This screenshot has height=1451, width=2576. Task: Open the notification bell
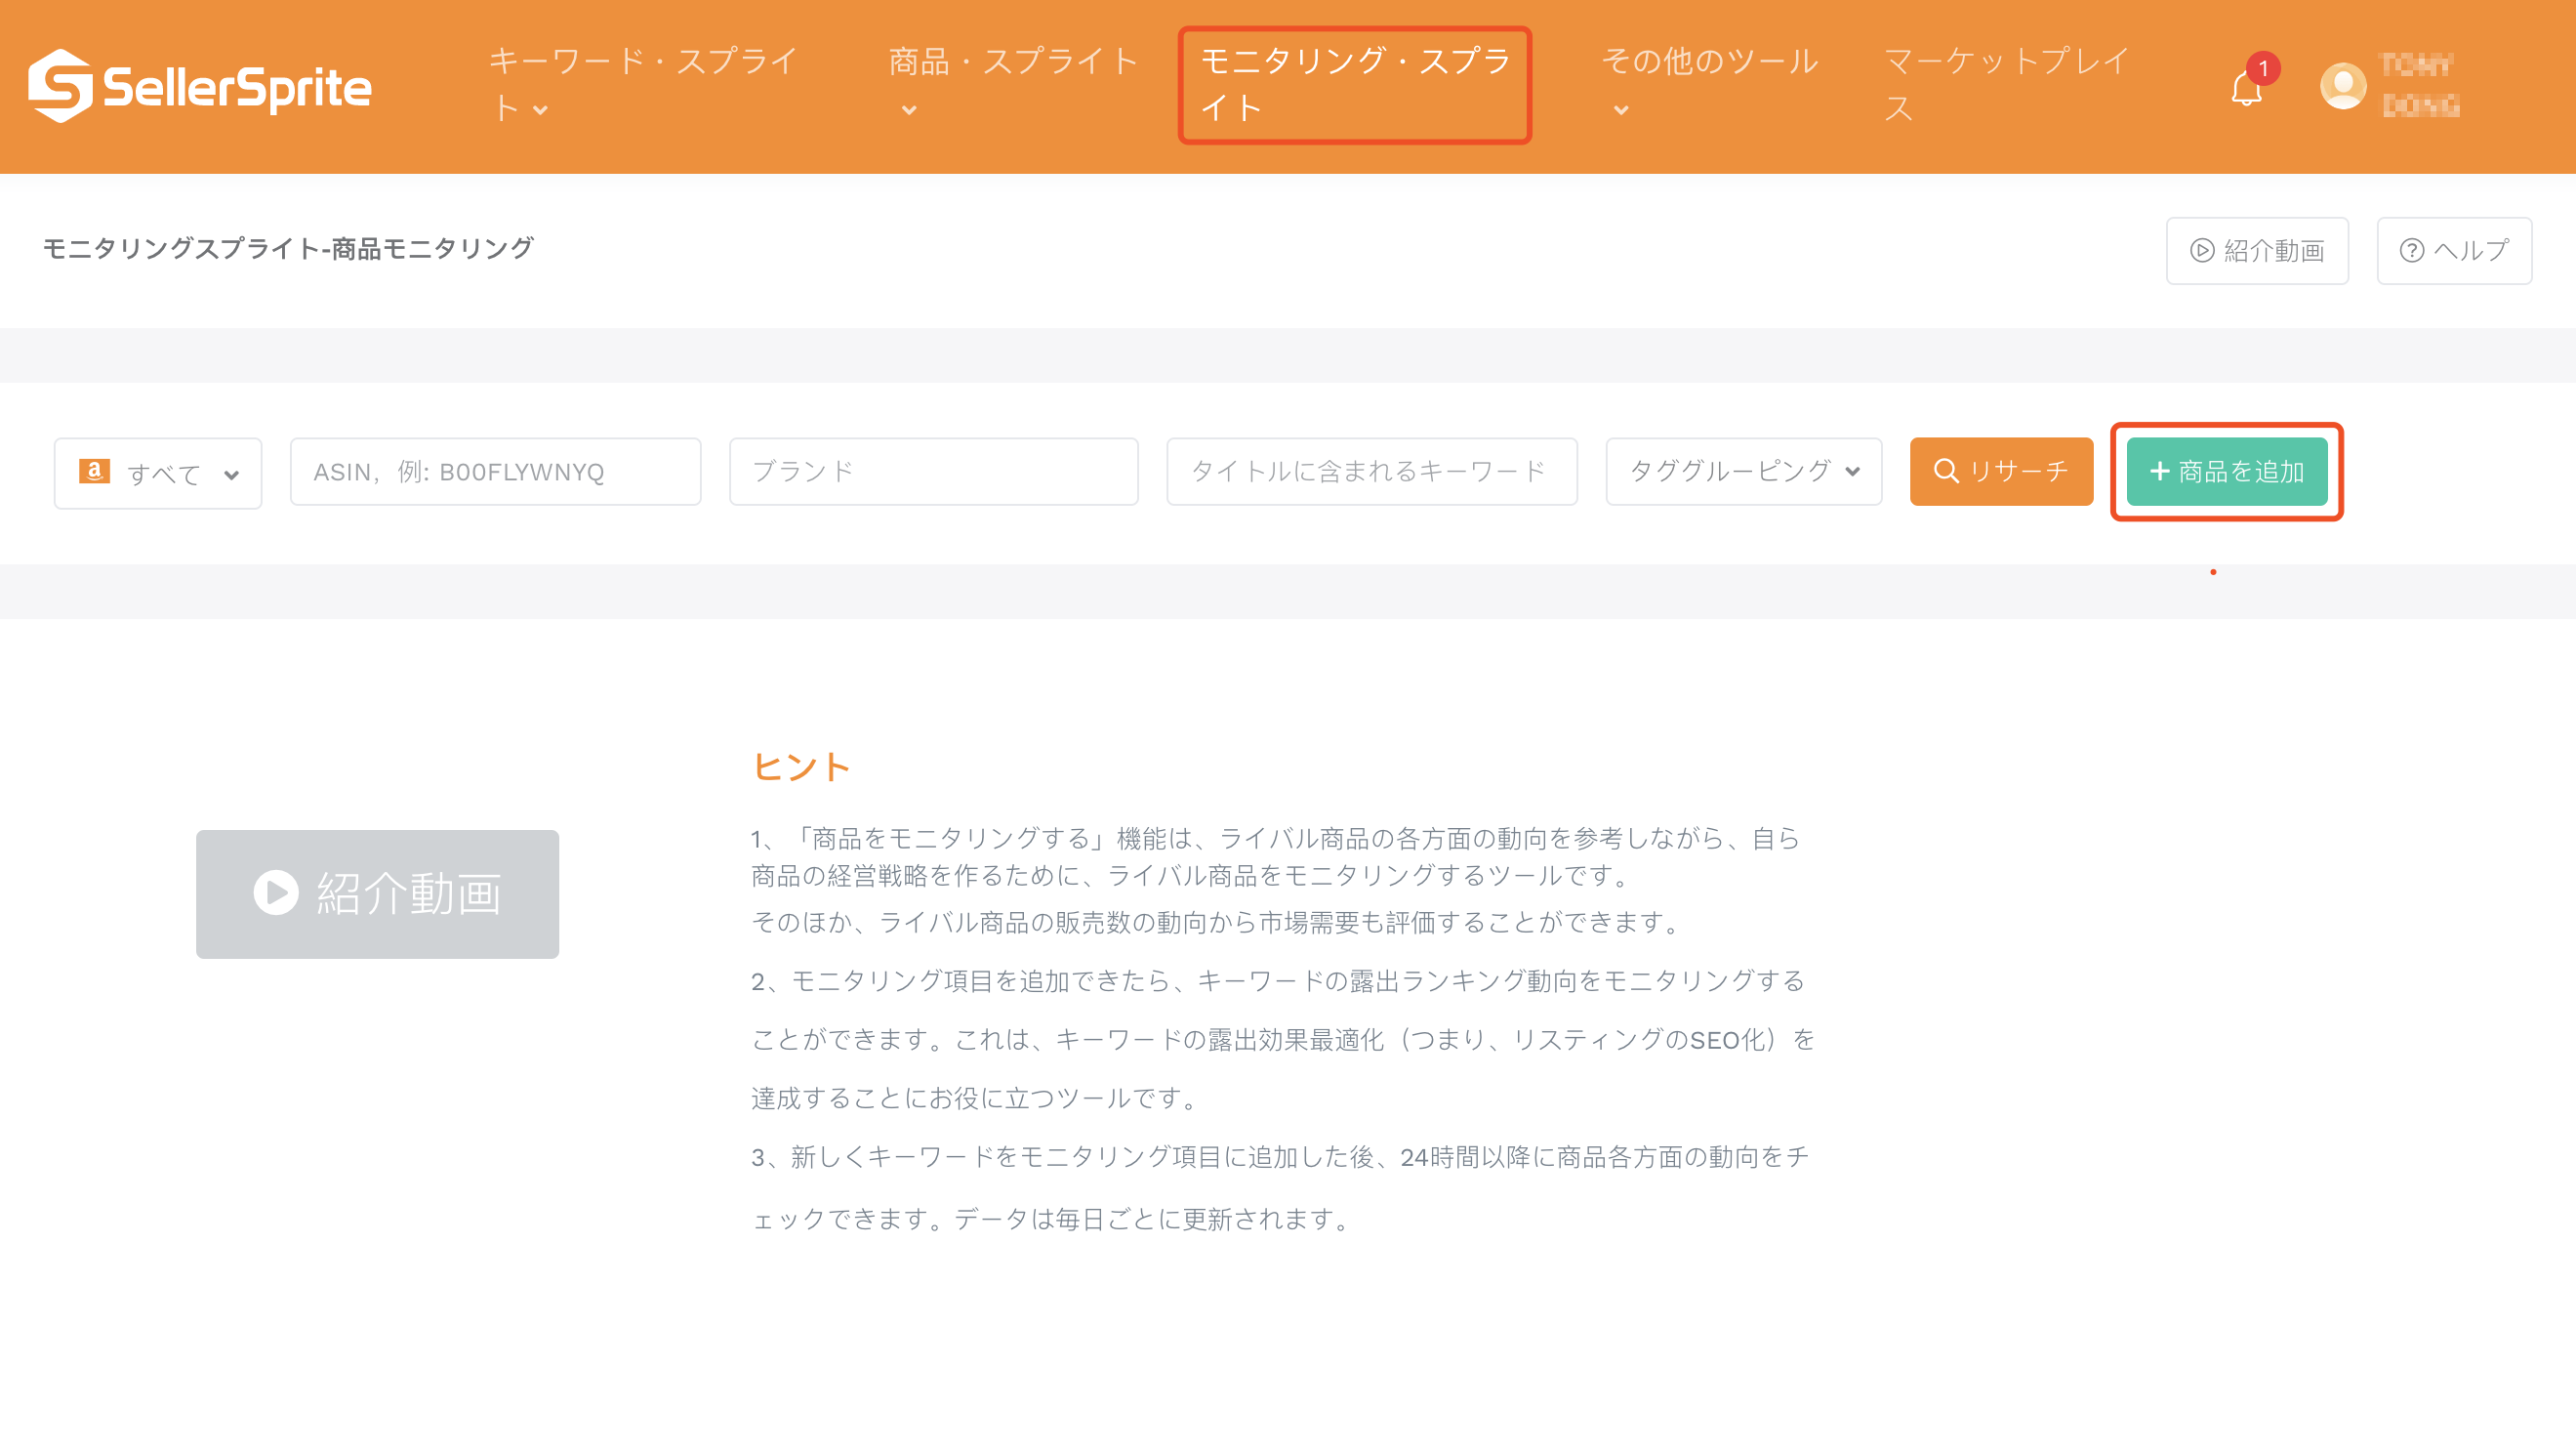coord(2245,89)
